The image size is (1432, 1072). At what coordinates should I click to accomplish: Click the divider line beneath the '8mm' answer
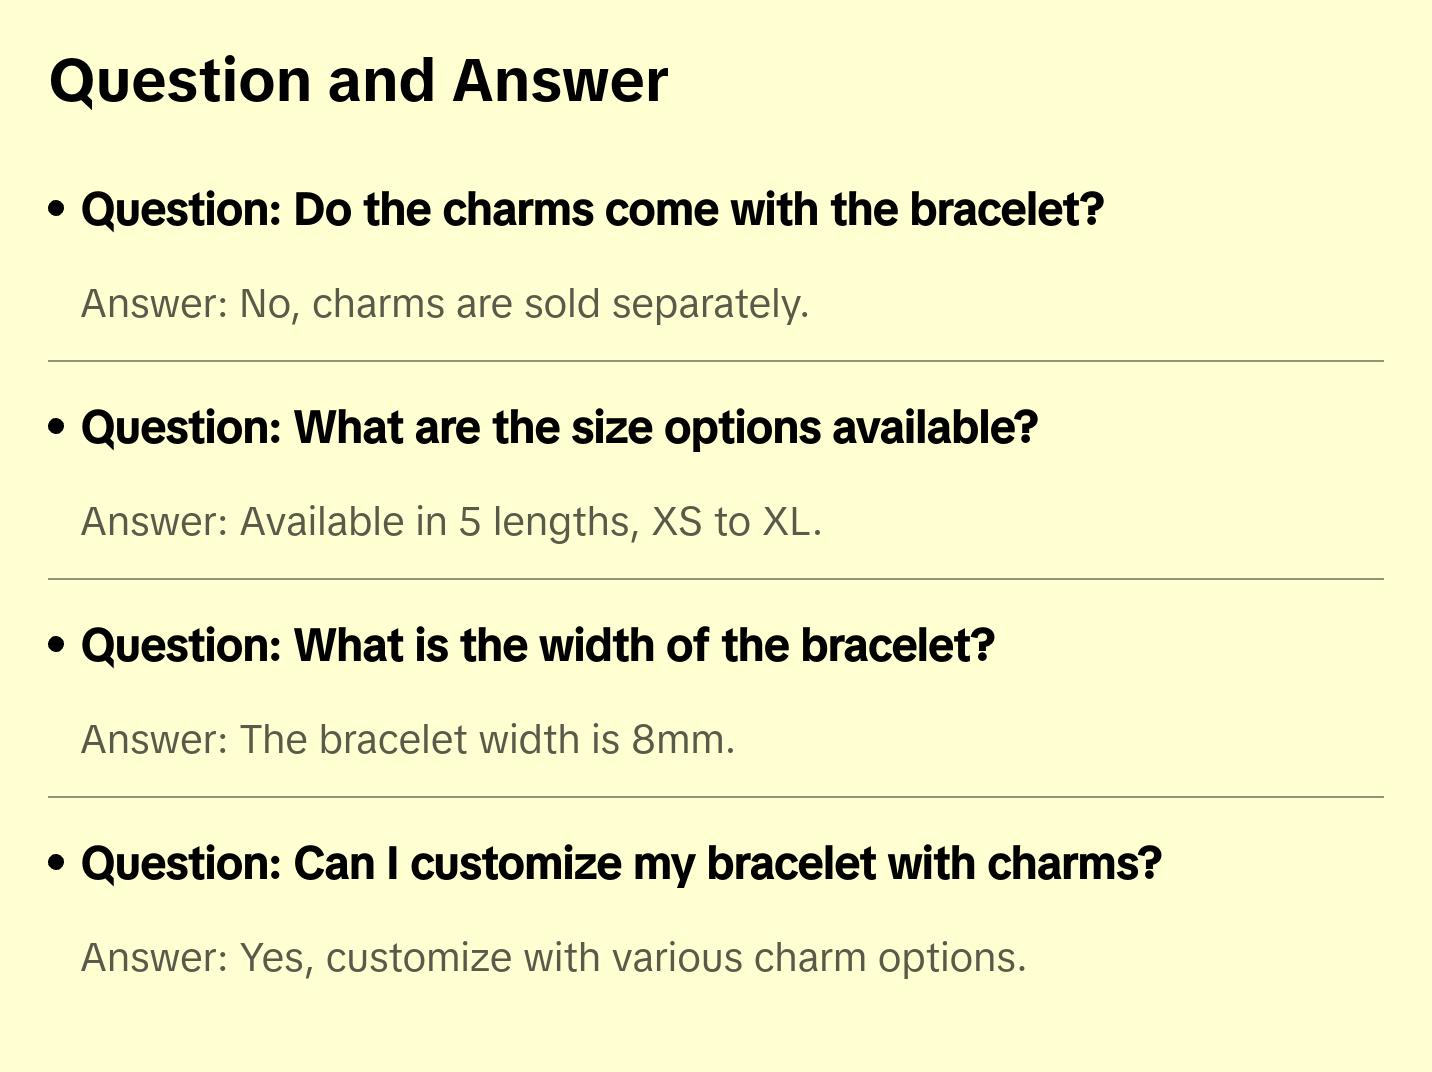point(716,797)
